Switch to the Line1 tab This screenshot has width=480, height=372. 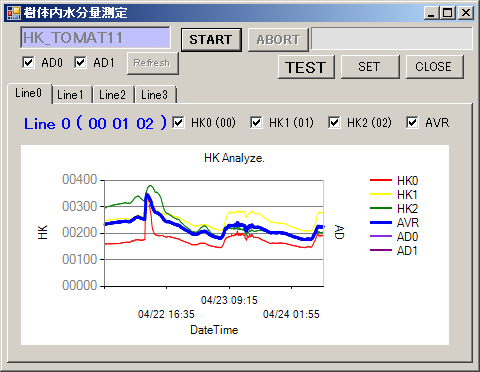72,95
